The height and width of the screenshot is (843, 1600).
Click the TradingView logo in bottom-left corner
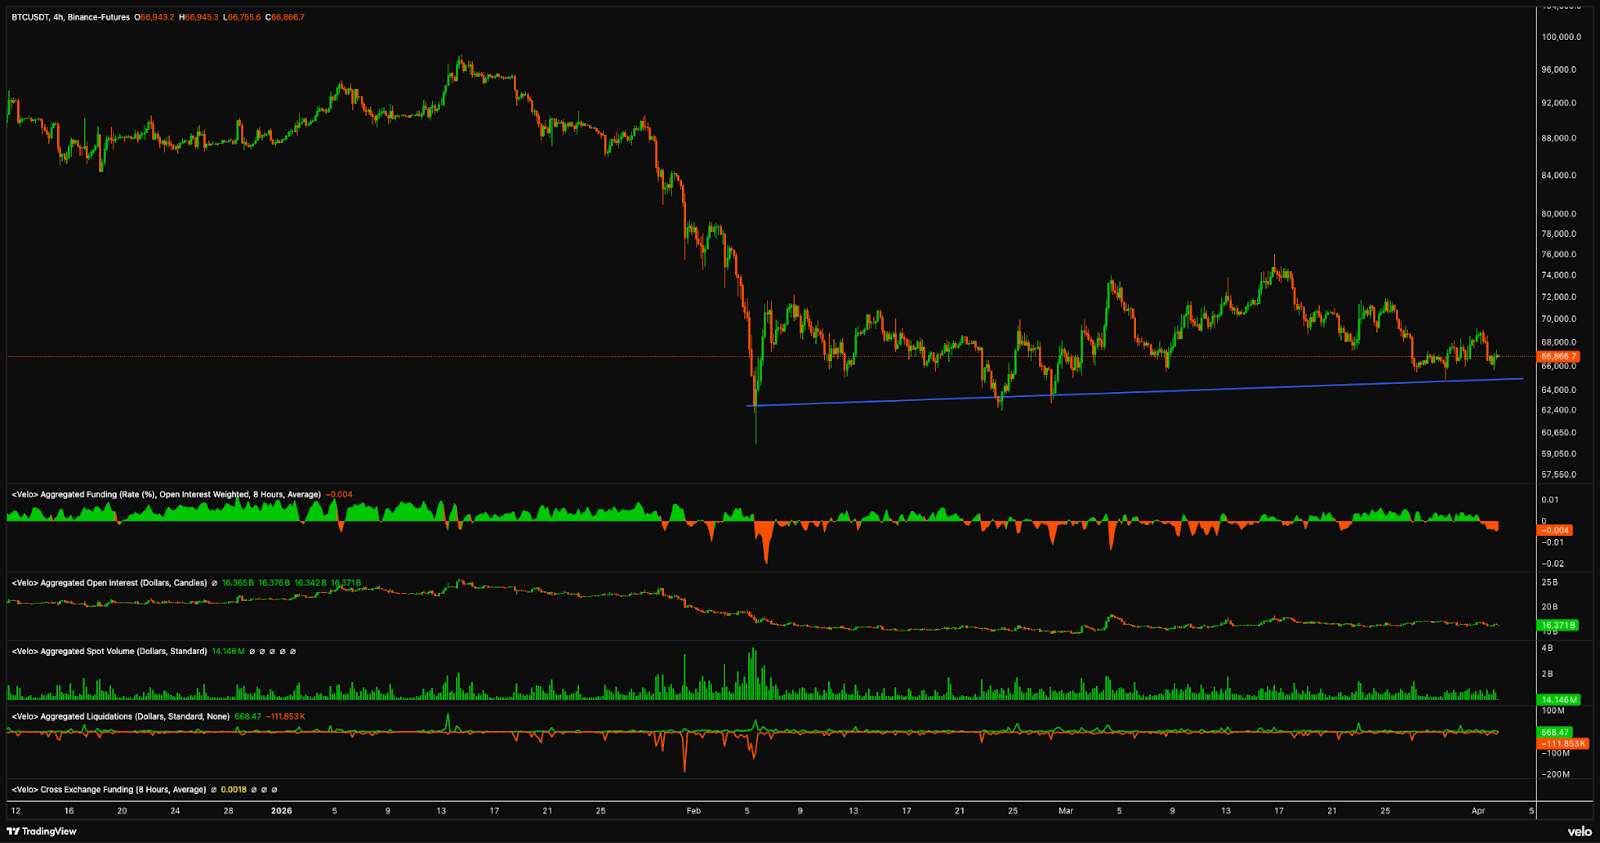pyautogui.click(x=42, y=831)
